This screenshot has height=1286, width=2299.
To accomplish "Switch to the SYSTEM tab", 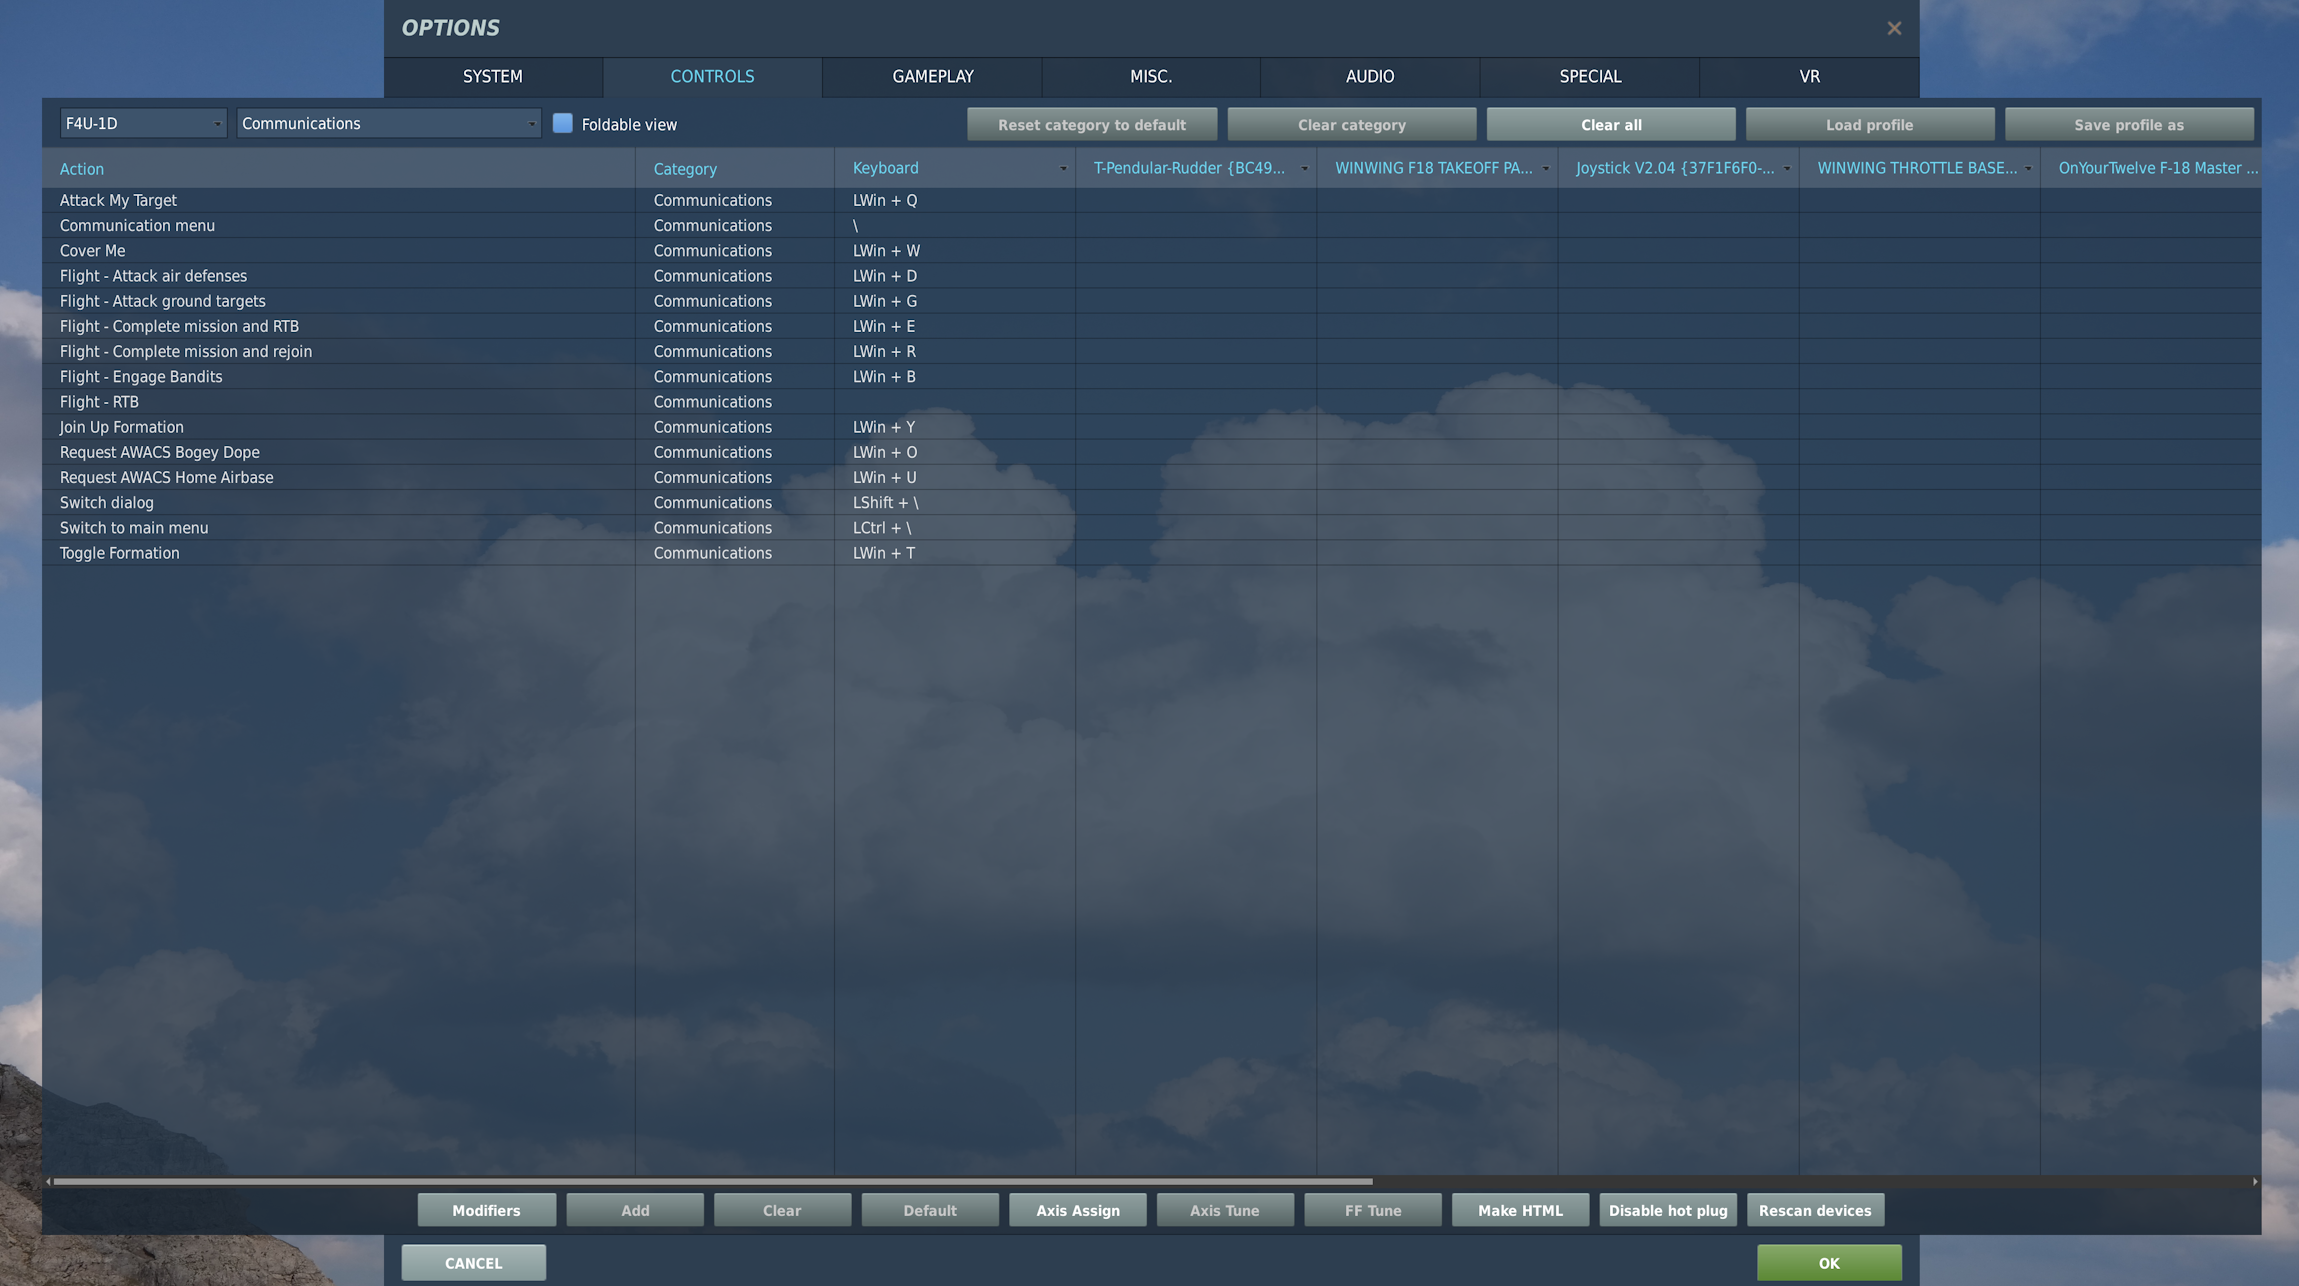I will [493, 77].
